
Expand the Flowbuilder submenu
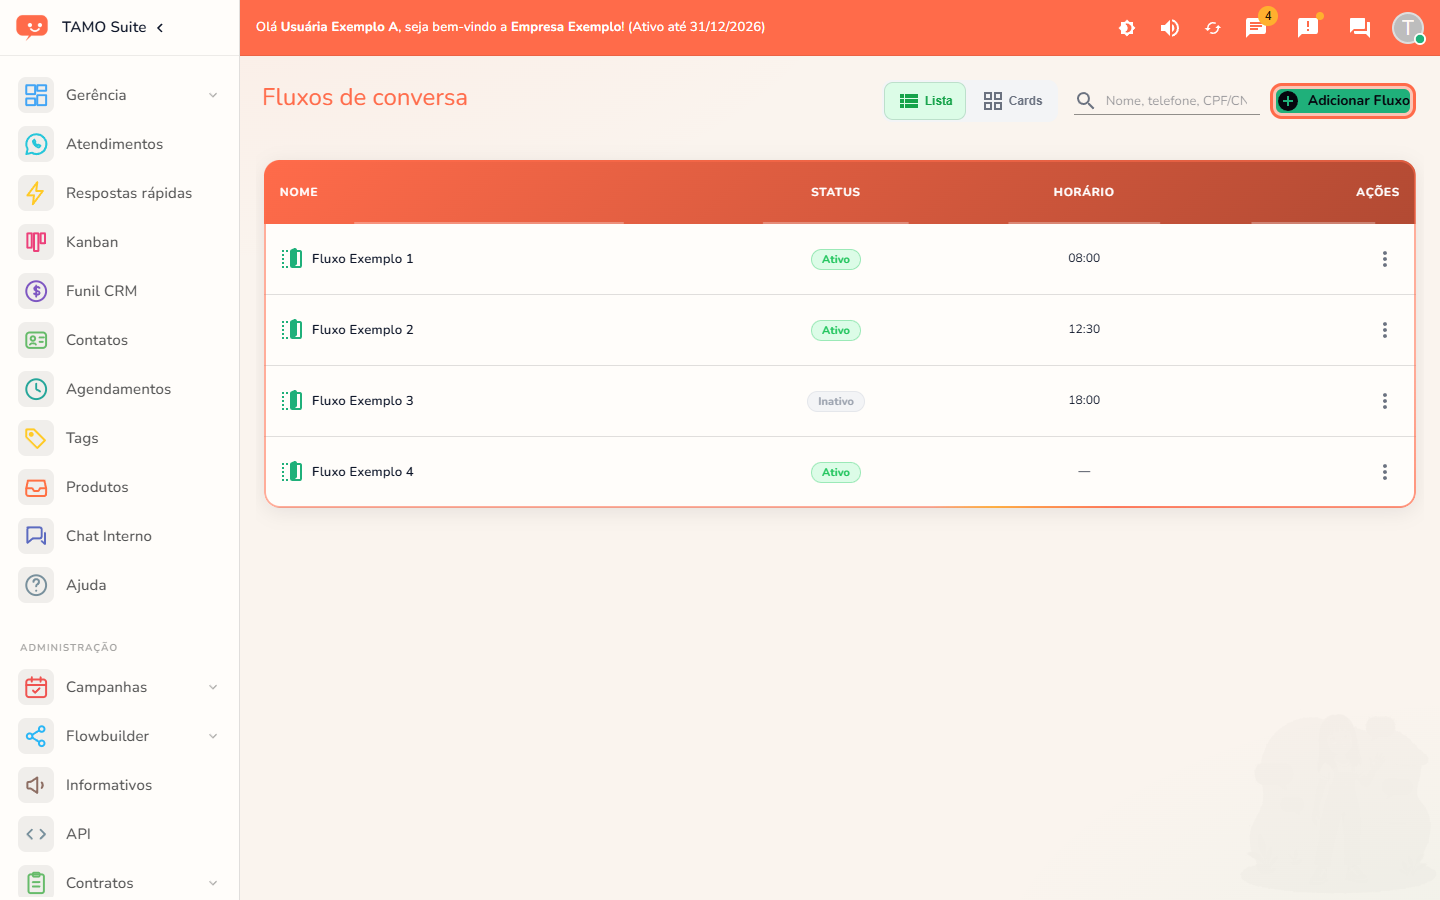(x=213, y=736)
